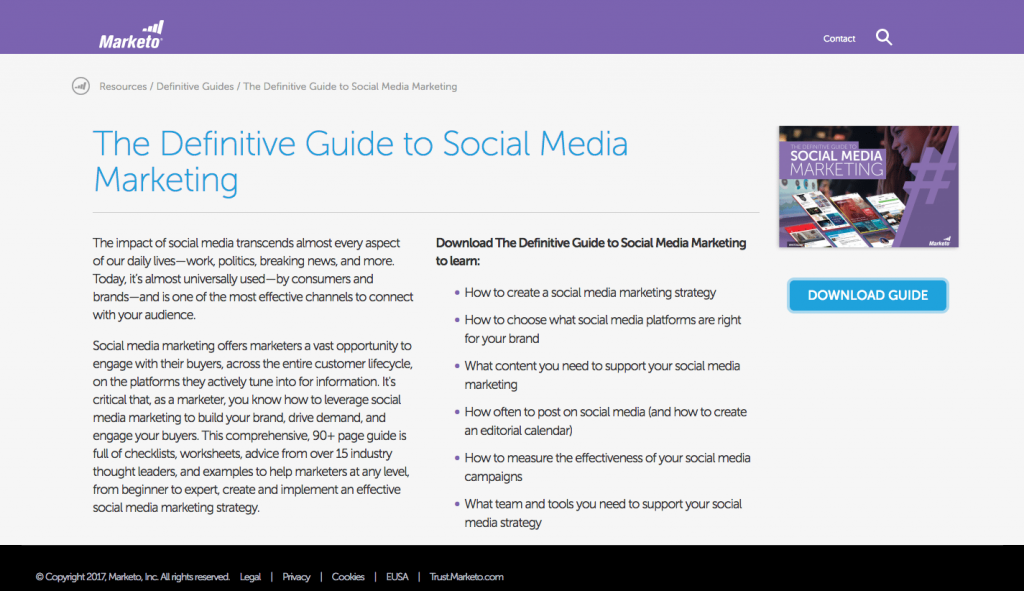Open the Cookies footer link

tap(348, 577)
